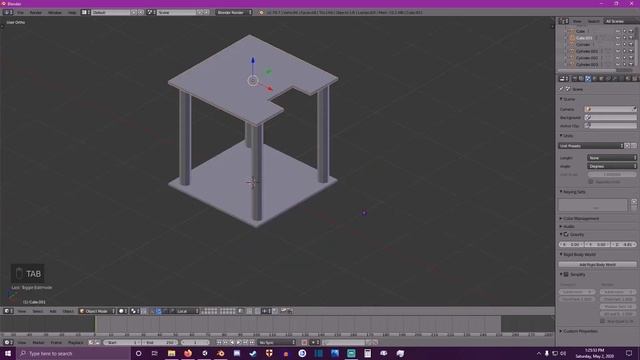Open the Window menu
The height and width of the screenshot is (360, 640).
[55, 13]
